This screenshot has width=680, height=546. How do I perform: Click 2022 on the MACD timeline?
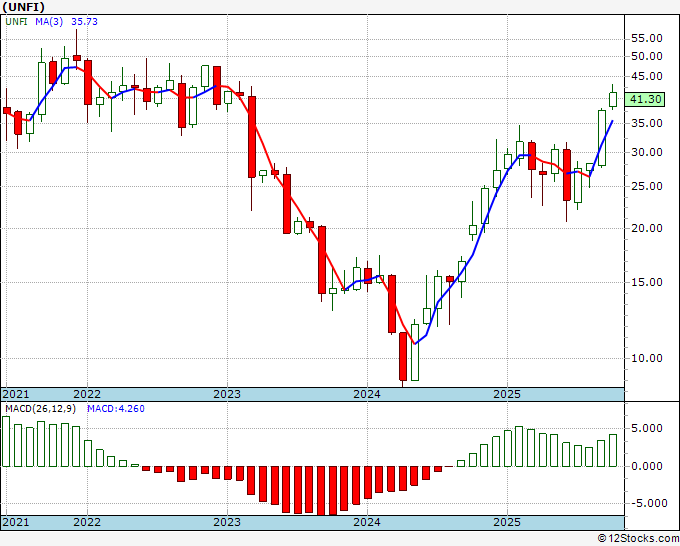click(87, 522)
